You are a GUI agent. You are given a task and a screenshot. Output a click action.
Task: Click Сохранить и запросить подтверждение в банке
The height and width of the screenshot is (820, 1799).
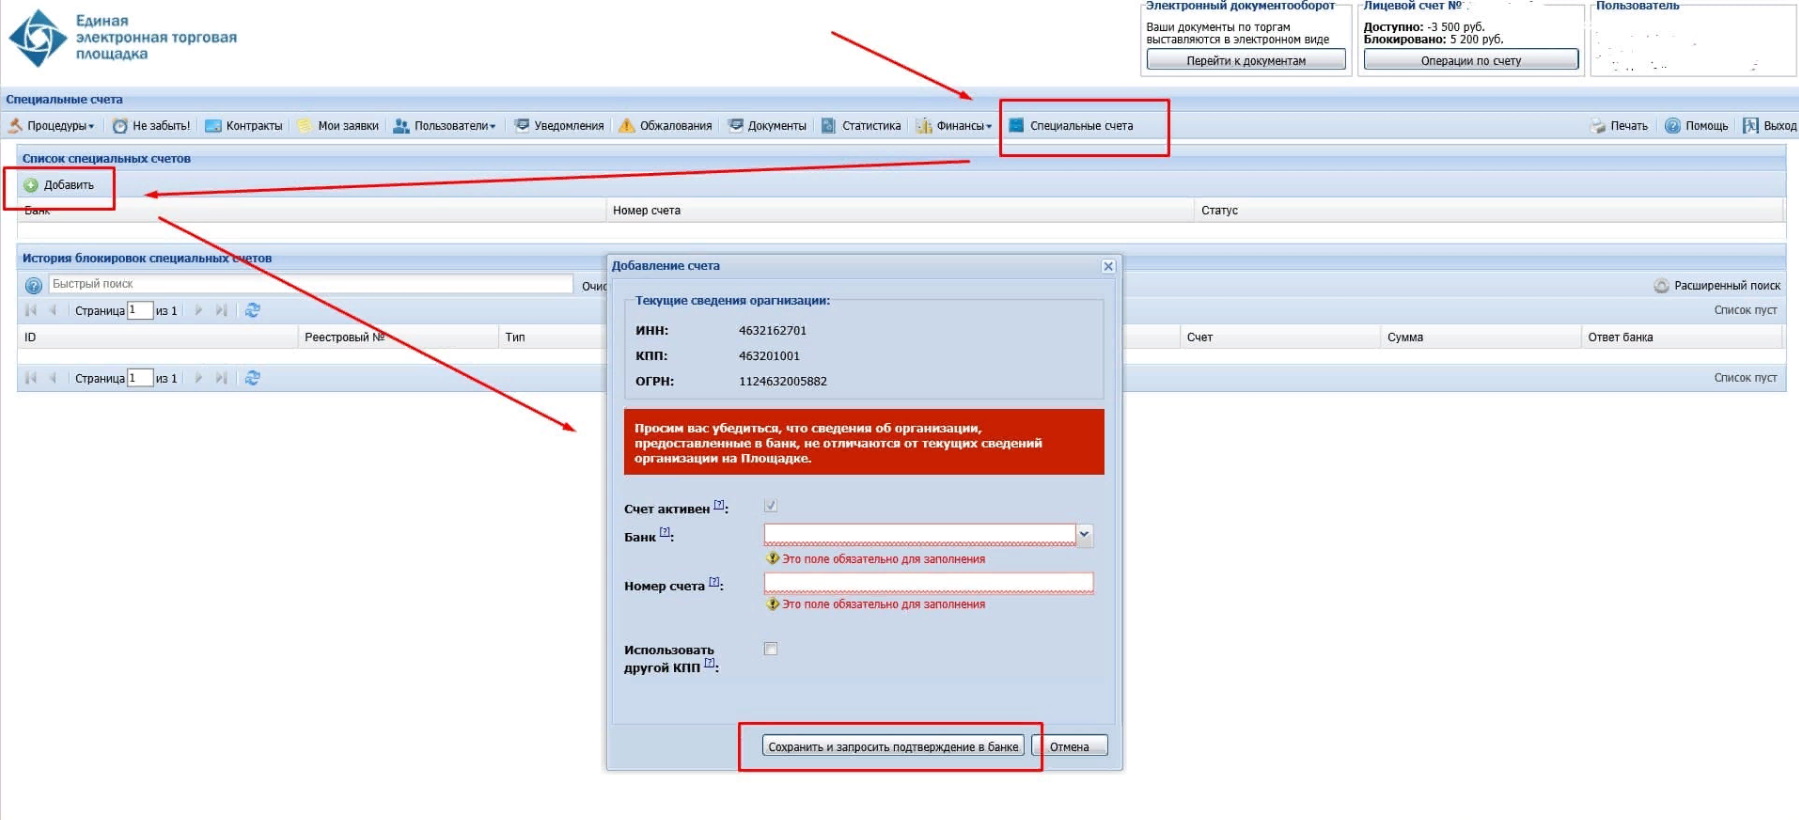tap(892, 747)
